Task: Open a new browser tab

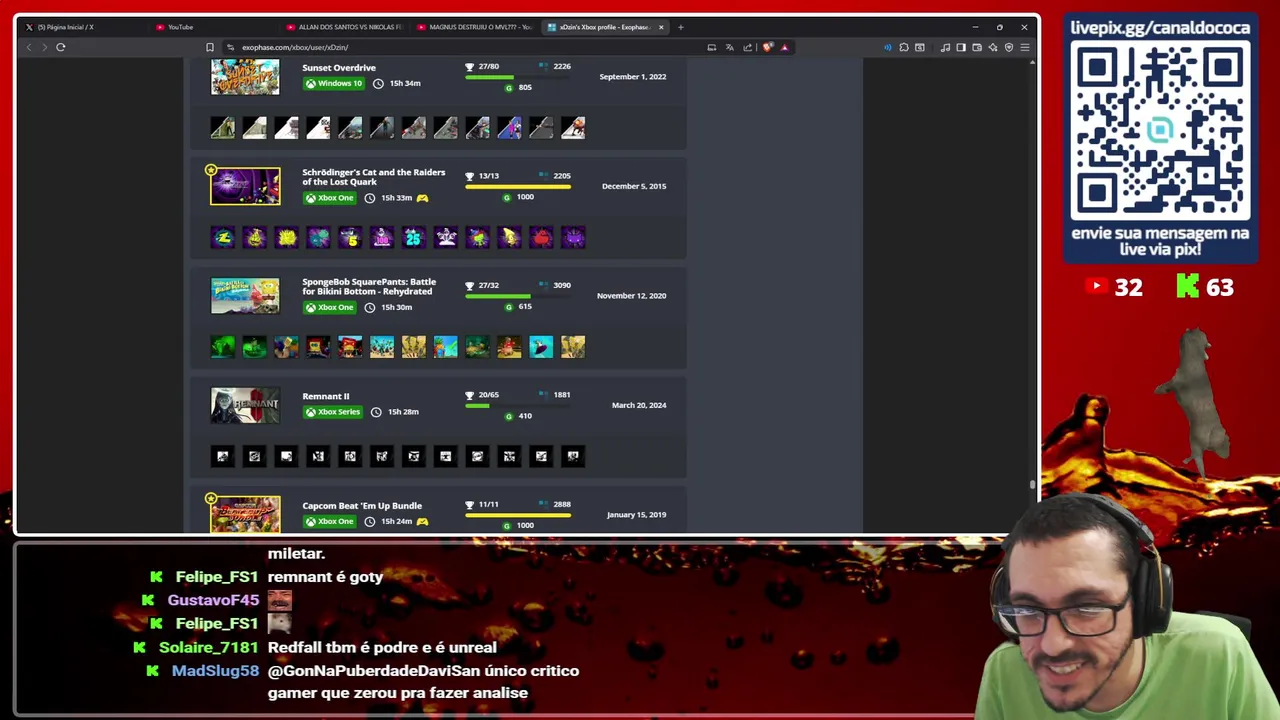Action: point(681,27)
